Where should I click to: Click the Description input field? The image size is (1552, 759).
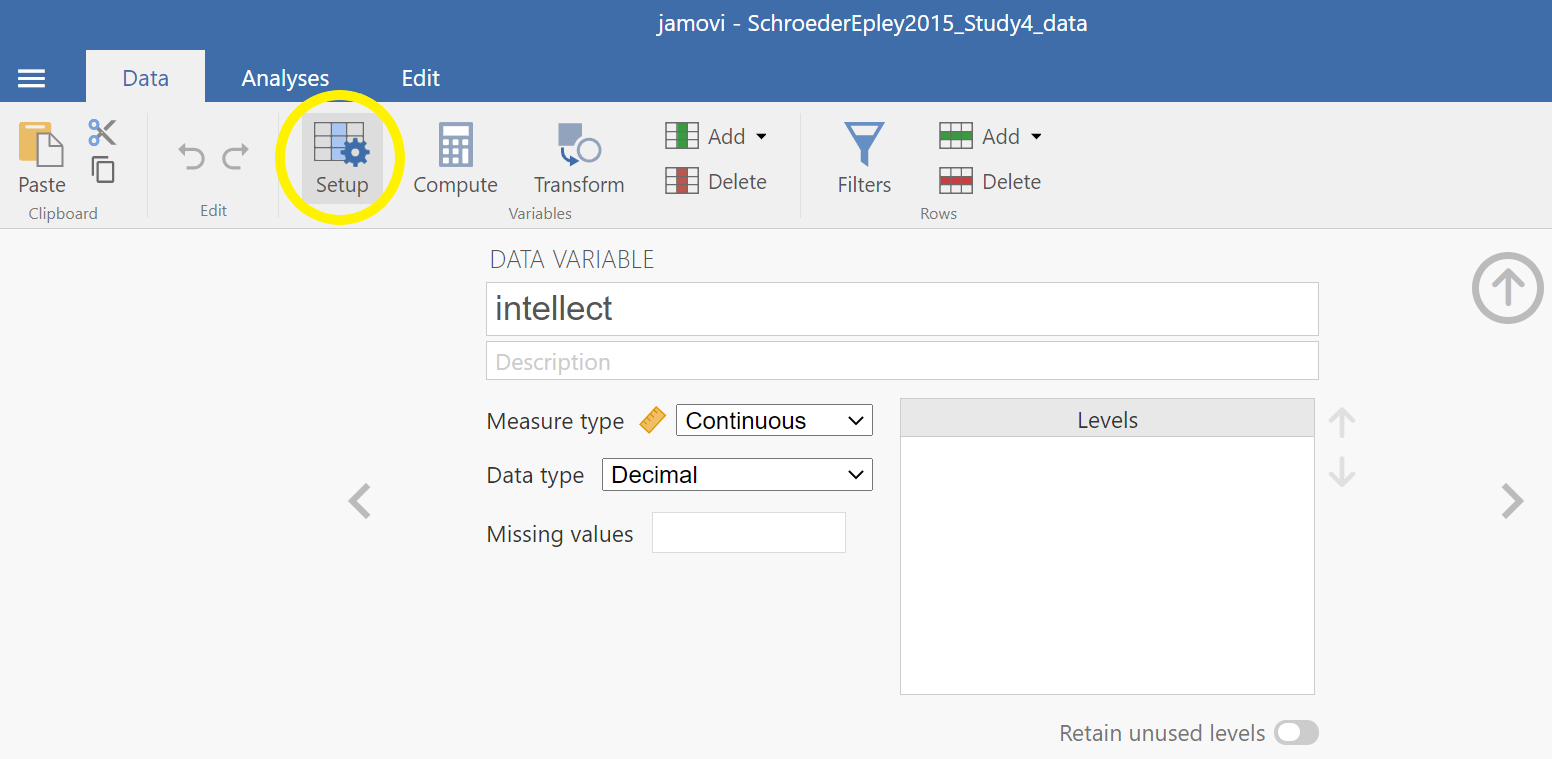coord(901,361)
